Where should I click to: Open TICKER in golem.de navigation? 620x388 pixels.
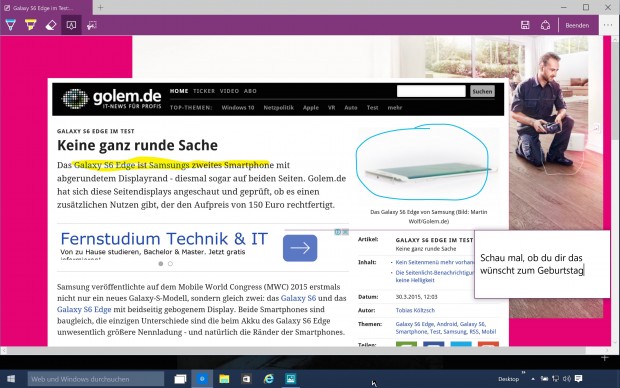[x=204, y=91]
